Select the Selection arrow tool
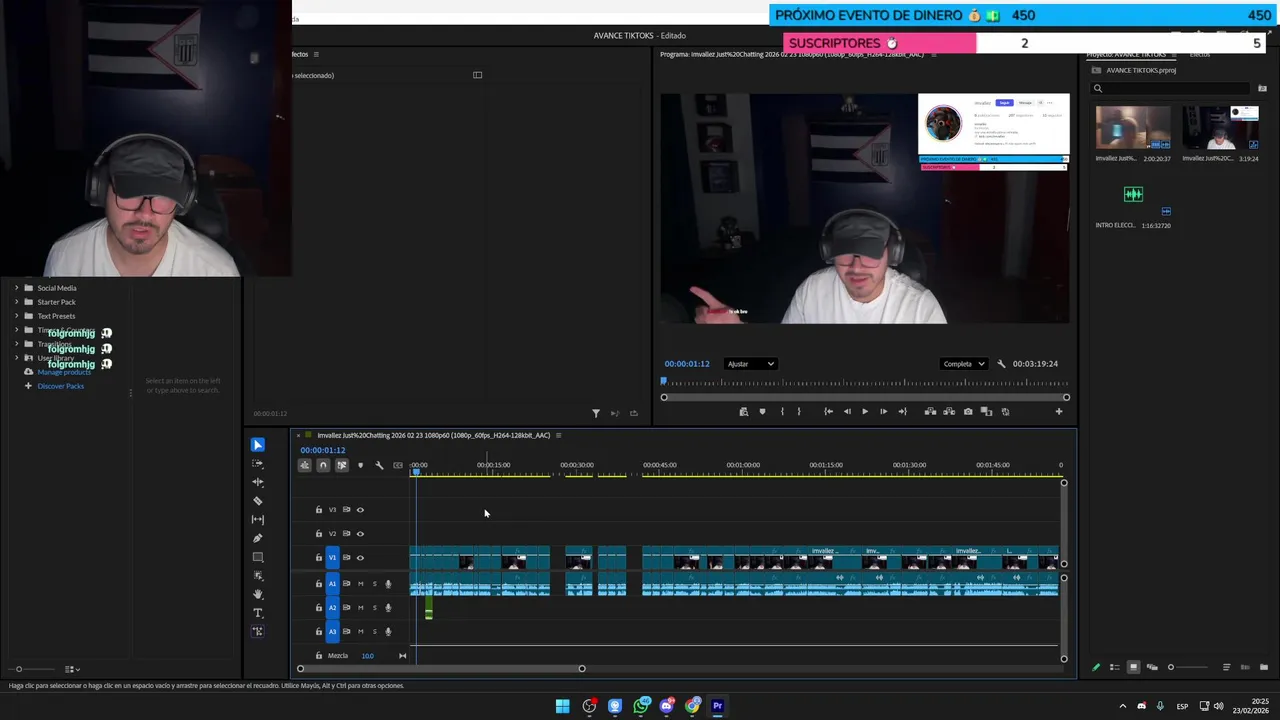The height and width of the screenshot is (720, 1280). pos(258,445)
